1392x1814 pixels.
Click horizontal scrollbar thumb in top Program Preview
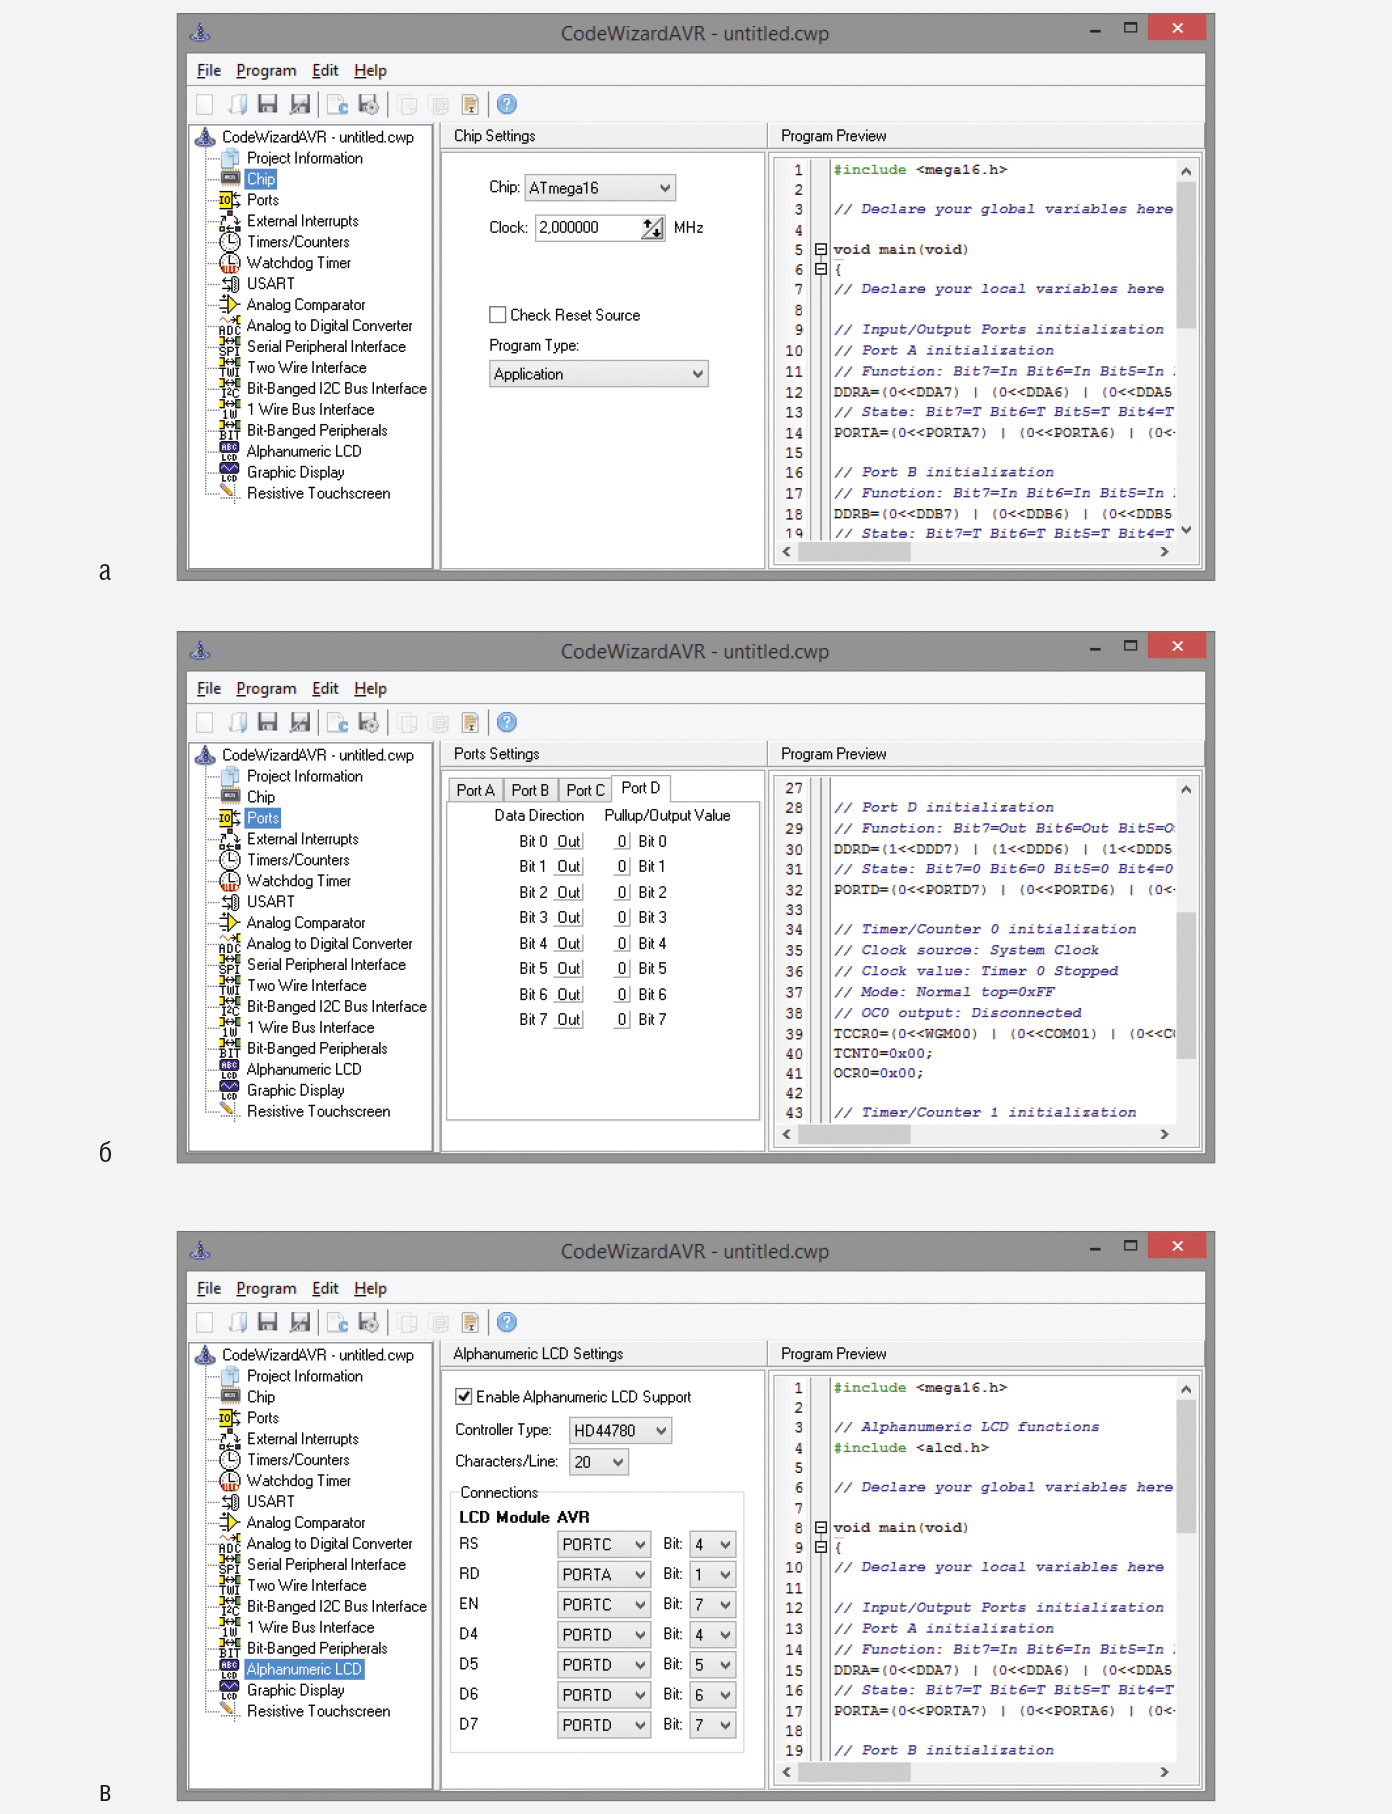pyautogui.click(x=854, y=552)
